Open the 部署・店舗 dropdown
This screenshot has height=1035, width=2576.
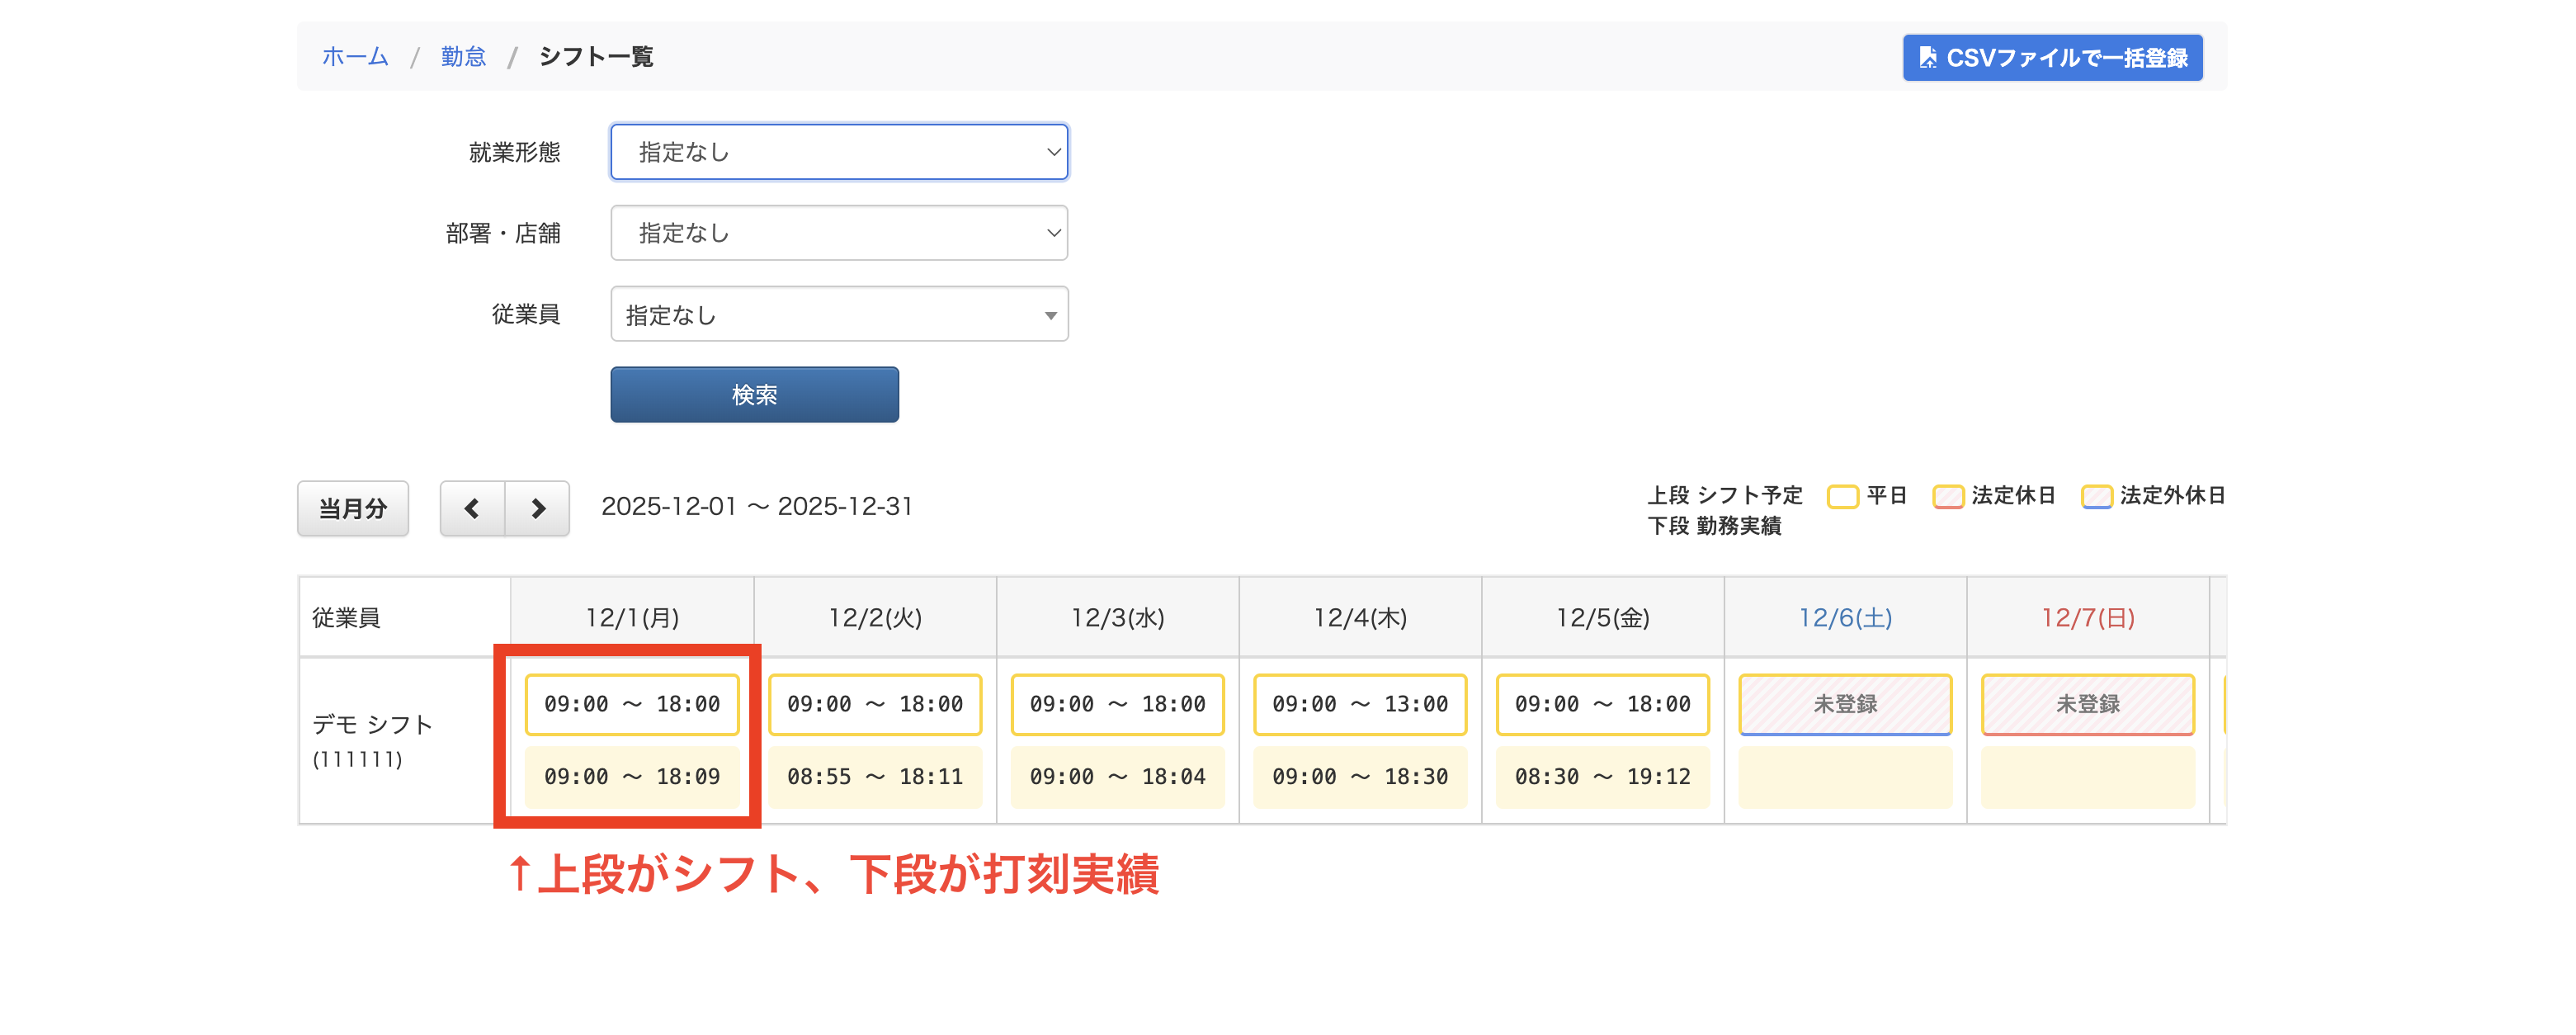point(839,233)
